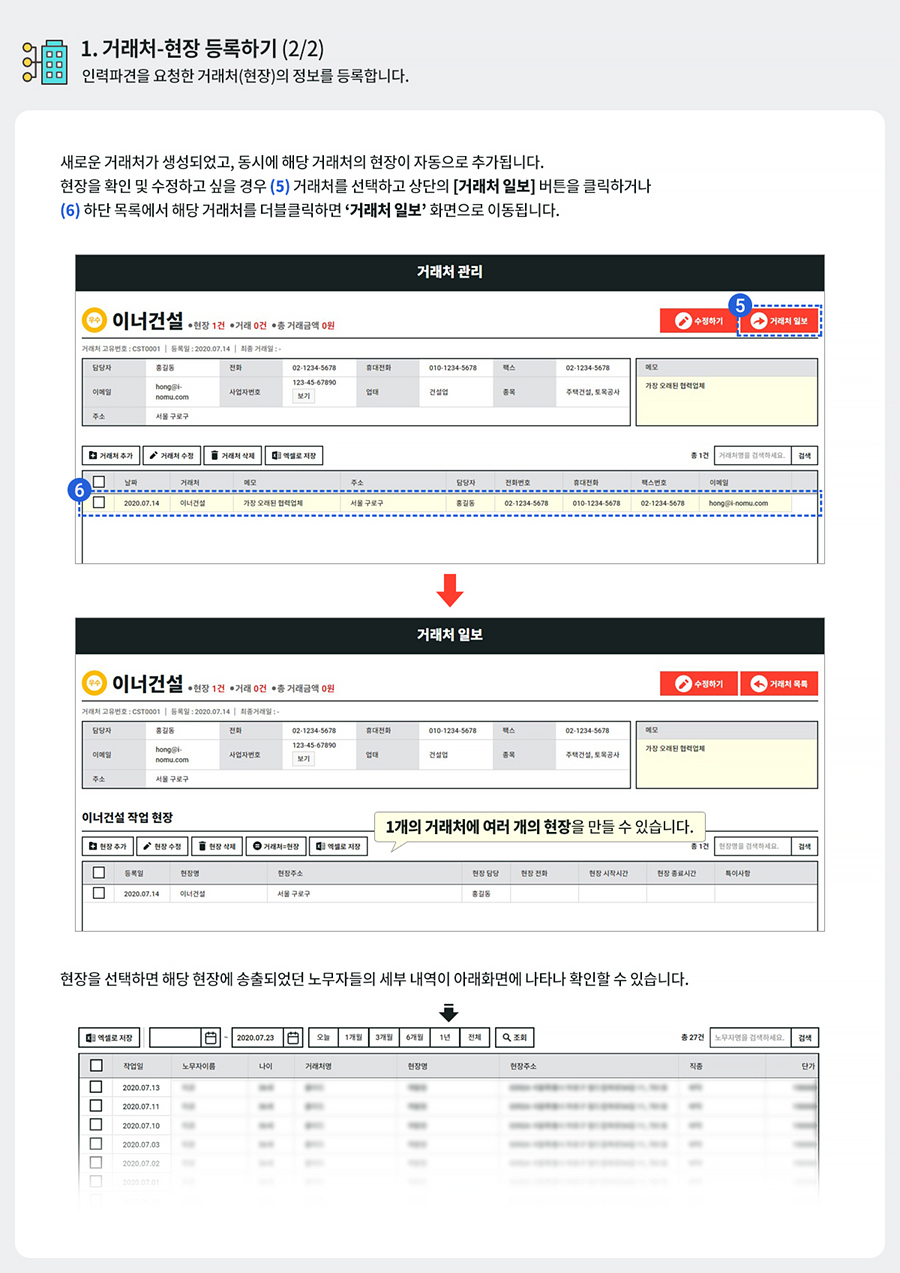Click the orange 우수 badge in 거래처 일보
900x1273 pixels.
click(94, 683)
